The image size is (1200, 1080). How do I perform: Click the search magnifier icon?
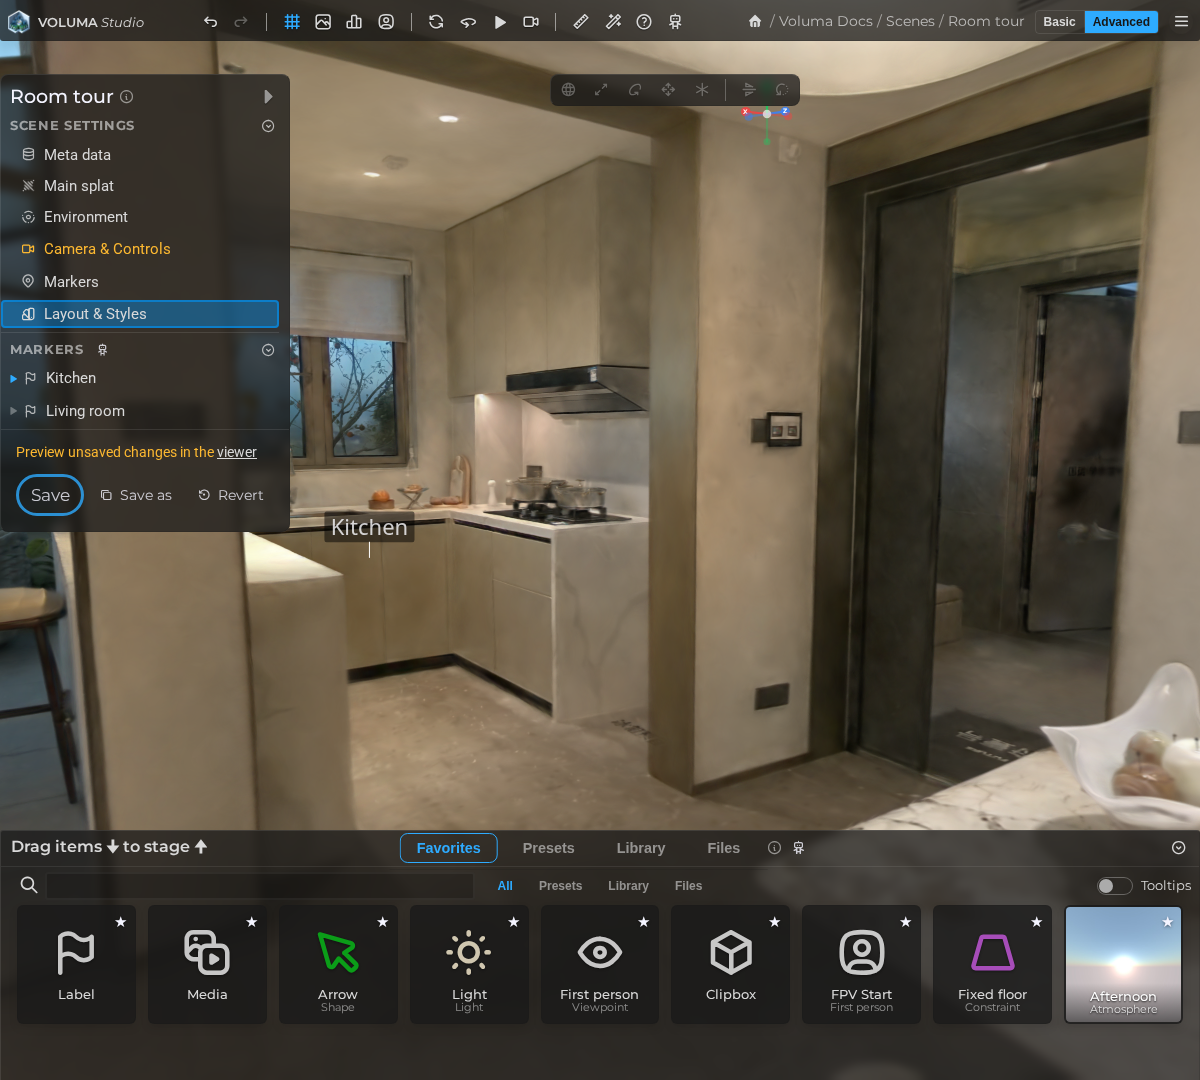pyautogui.click(x=29, y=885)
